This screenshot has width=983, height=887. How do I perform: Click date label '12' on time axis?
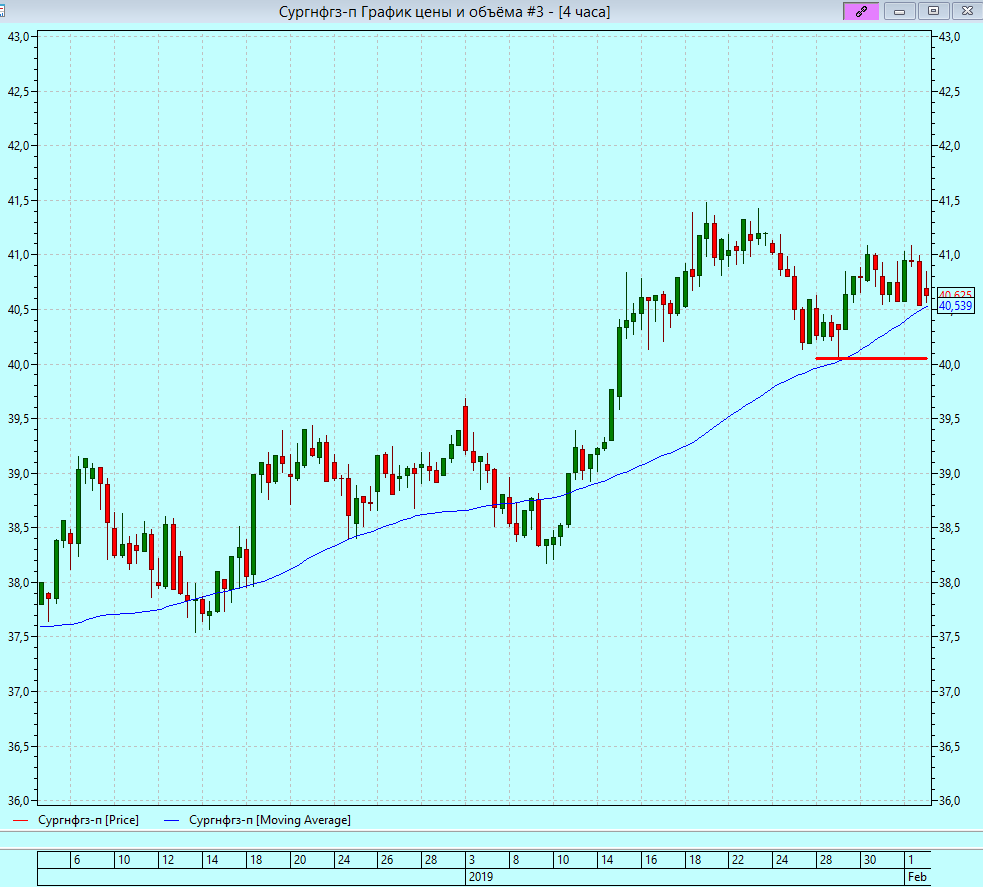(167, 859)
